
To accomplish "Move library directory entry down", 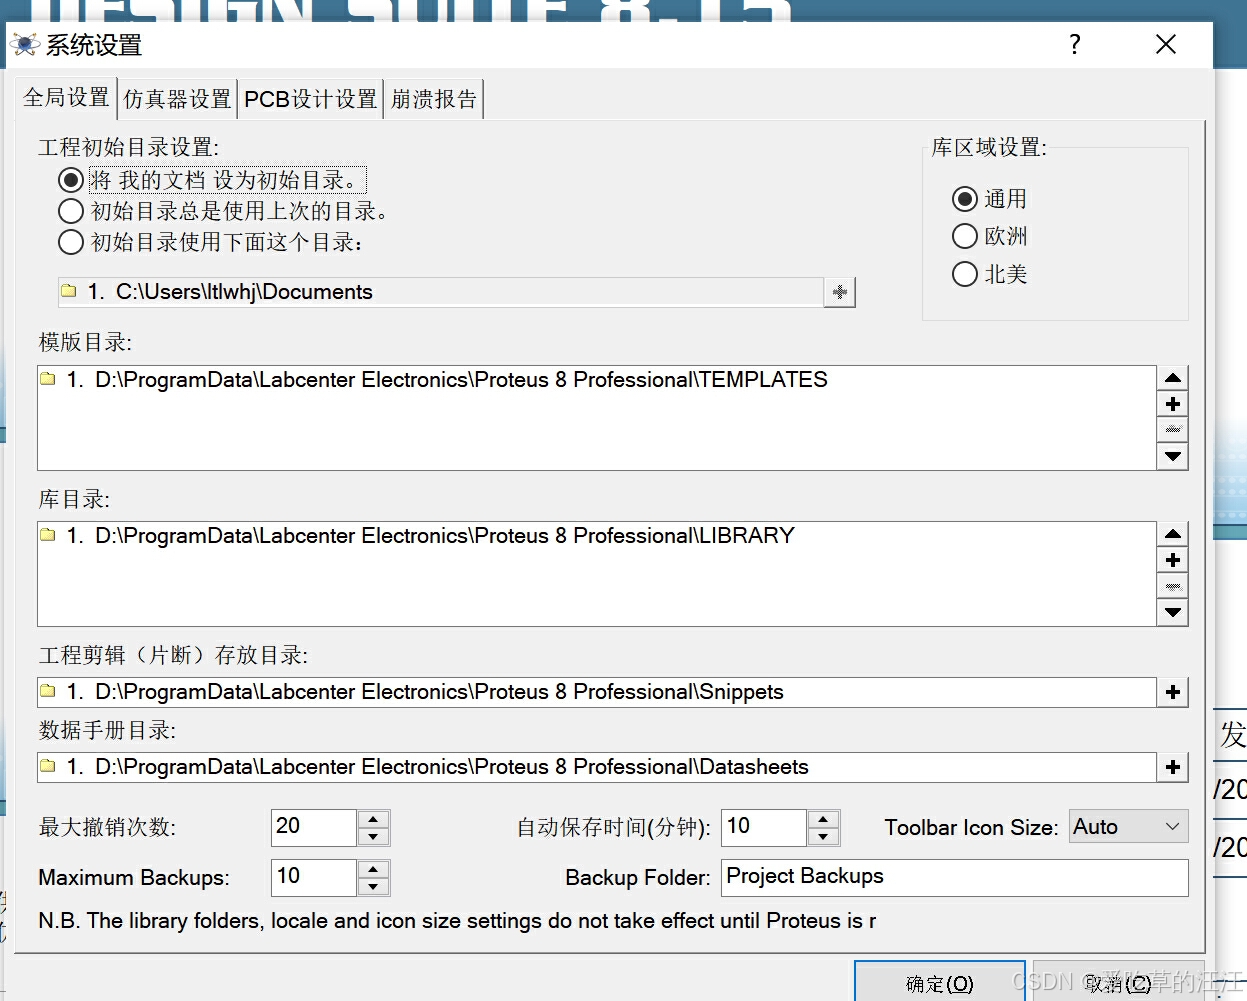I will click(x=1173, y=612).
